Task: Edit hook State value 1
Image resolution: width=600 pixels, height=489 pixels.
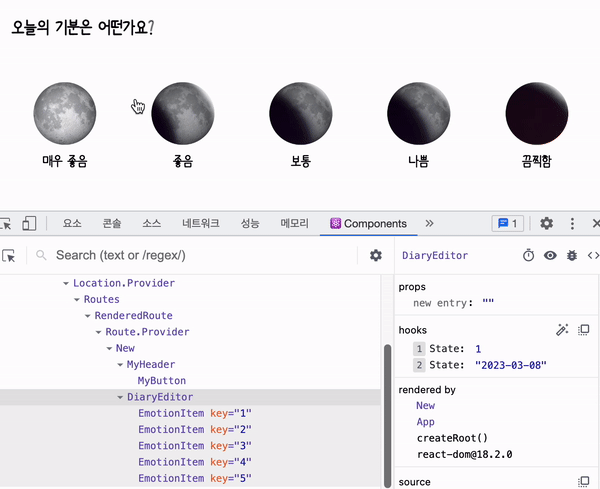Action: [478, 349]
